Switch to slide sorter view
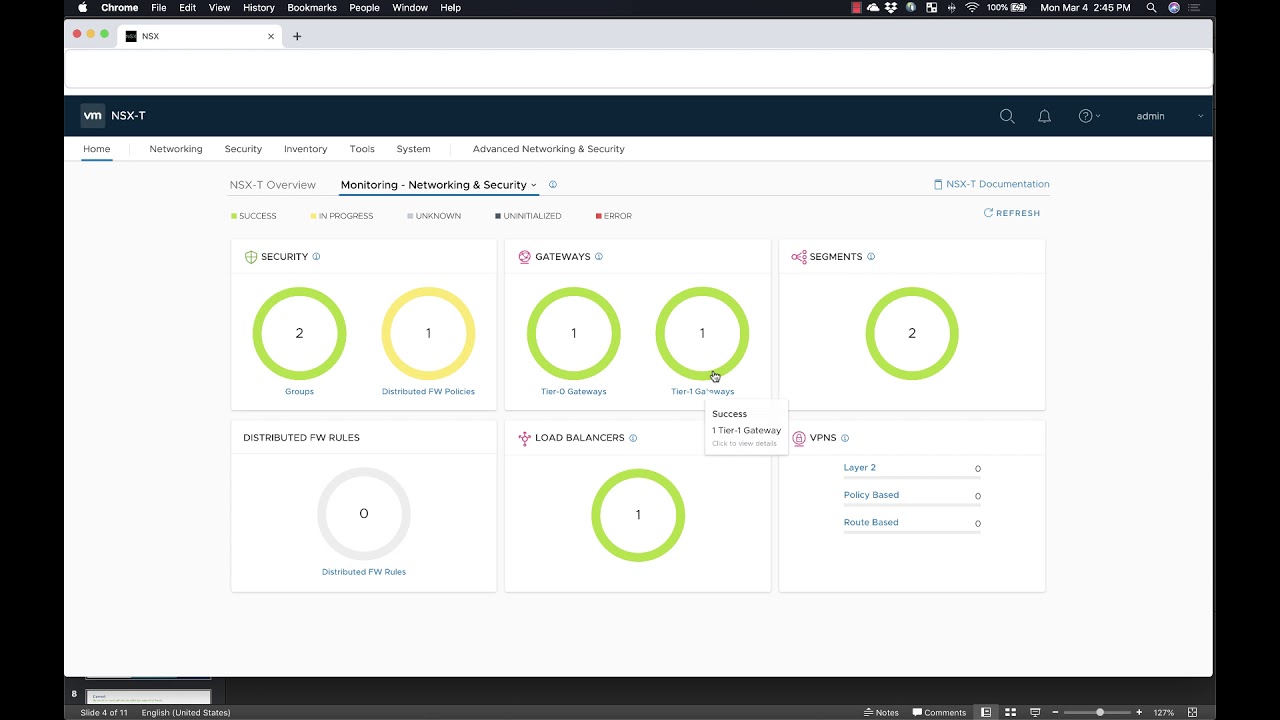This screenshot has height=720, width=1280. (1010, 712)
